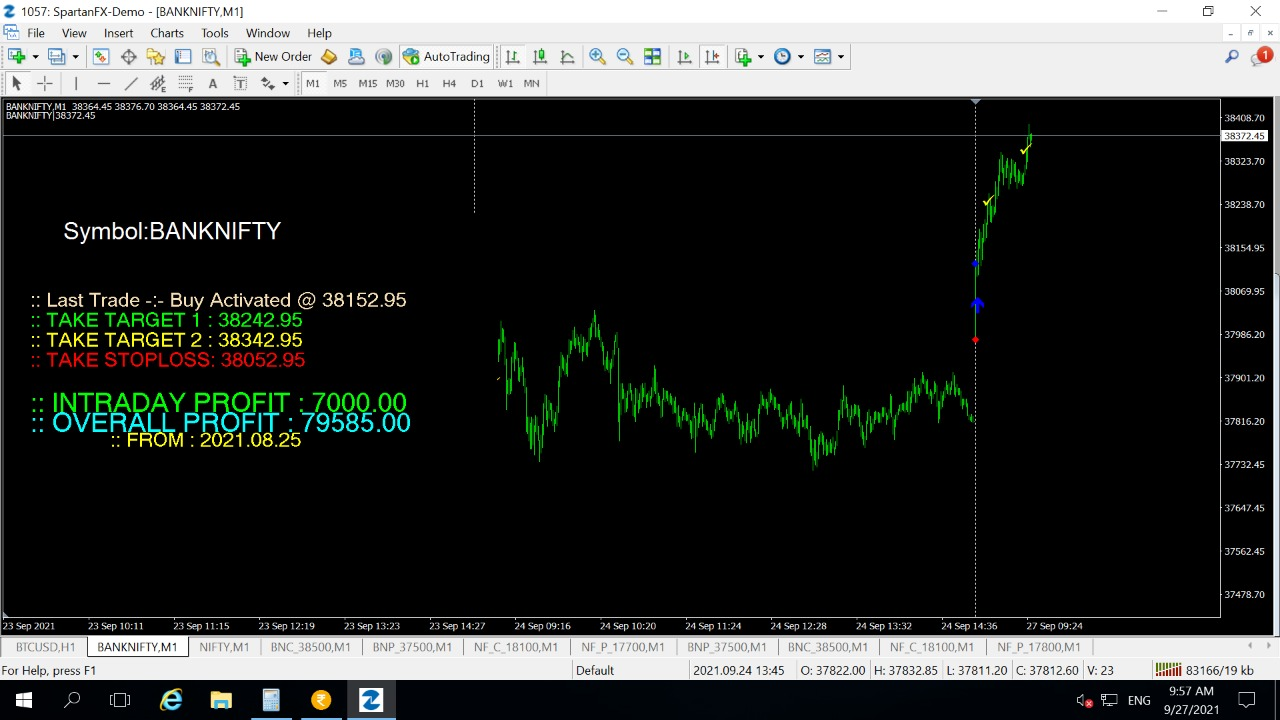Tile chart windows

652,57
